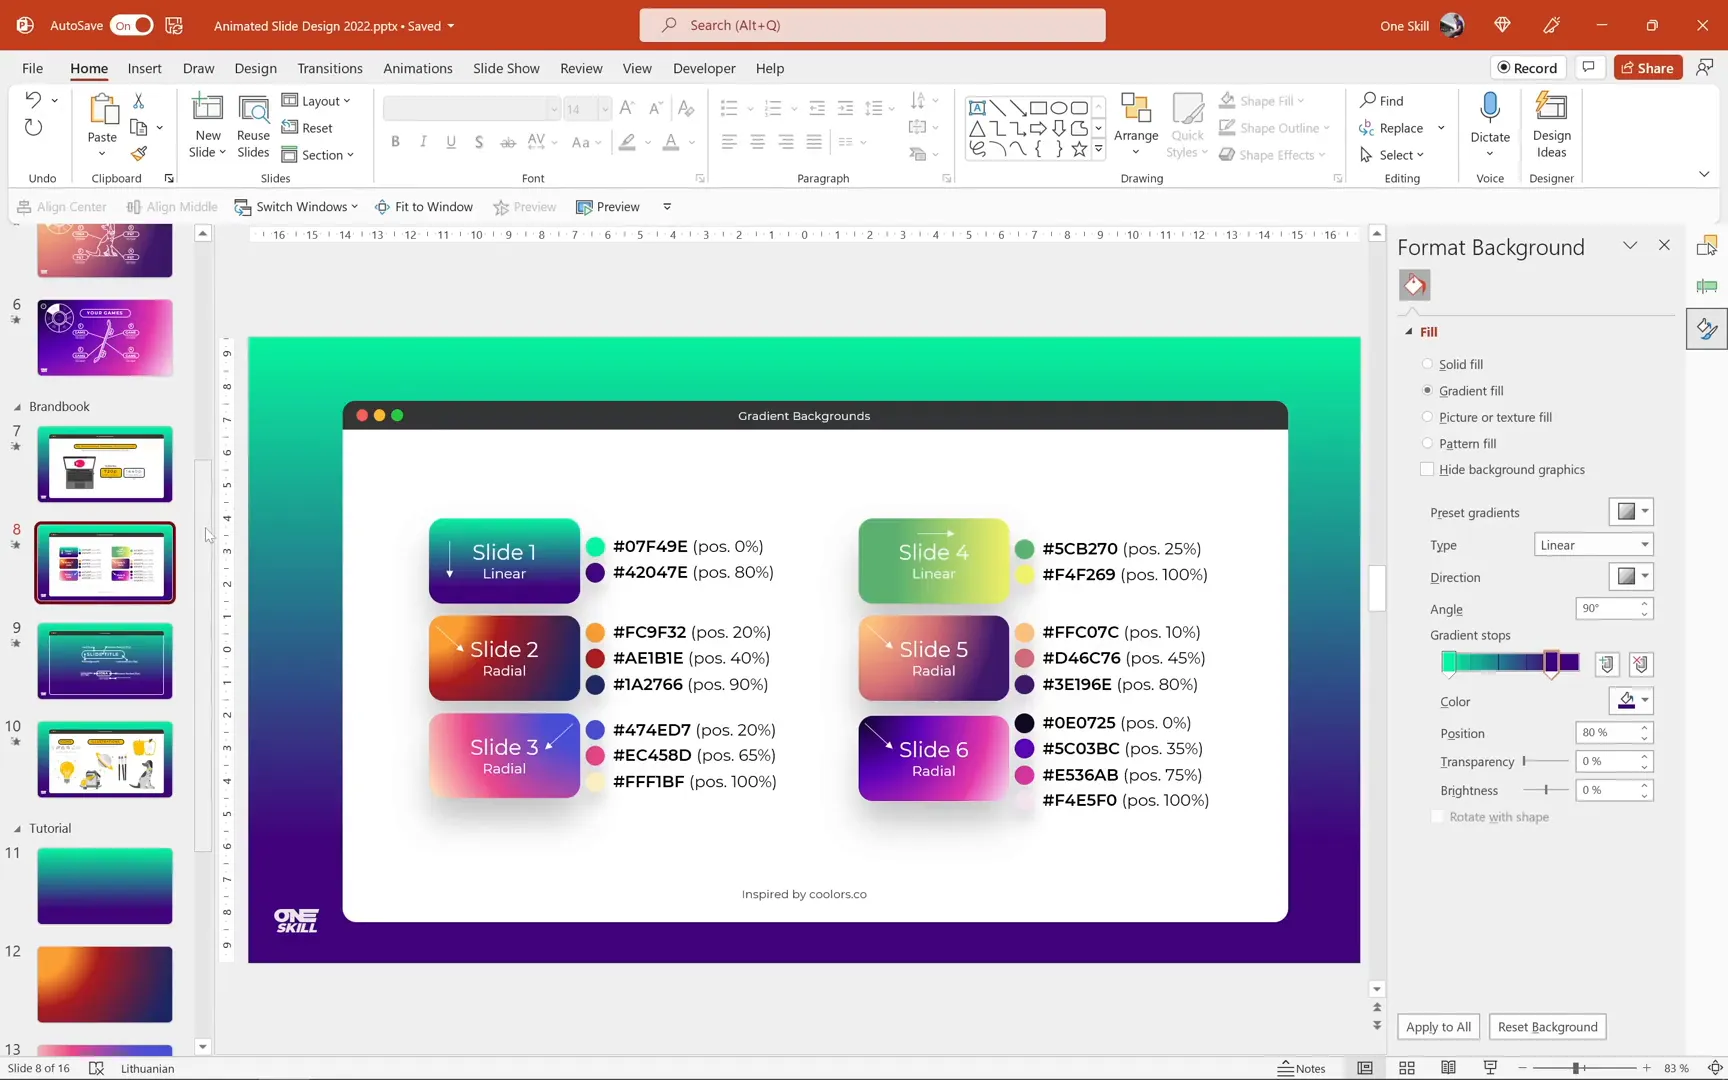Click the Paste clipboard icon
1728x1080 pixels.
point(102,110)
